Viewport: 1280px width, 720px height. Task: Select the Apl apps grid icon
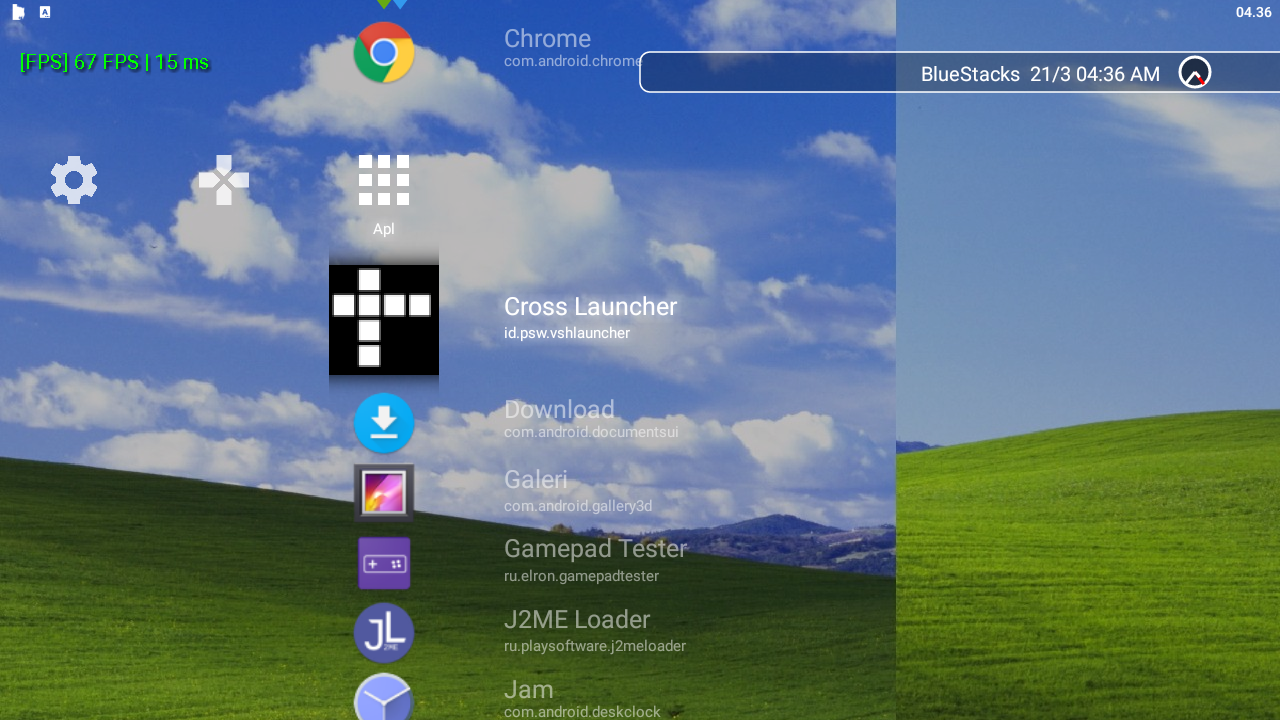(x=384, y=180)
